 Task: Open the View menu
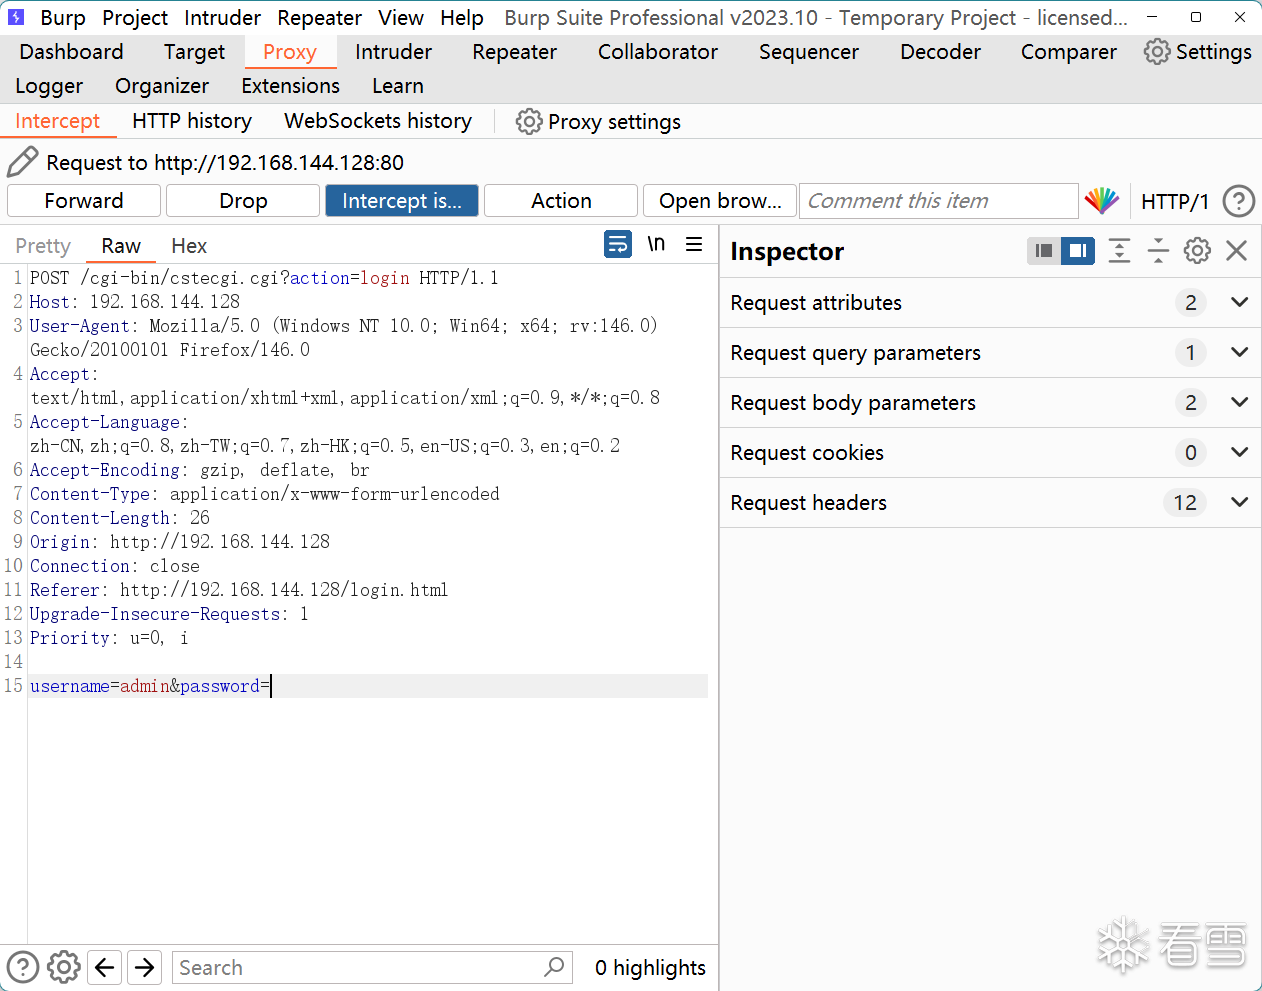(401, 18)
